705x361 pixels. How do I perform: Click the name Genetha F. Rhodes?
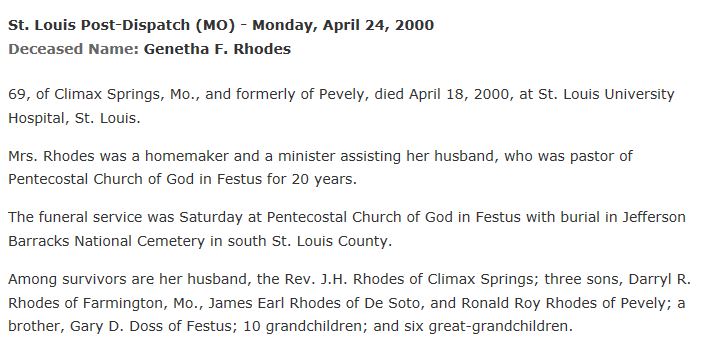pos(217,49)
